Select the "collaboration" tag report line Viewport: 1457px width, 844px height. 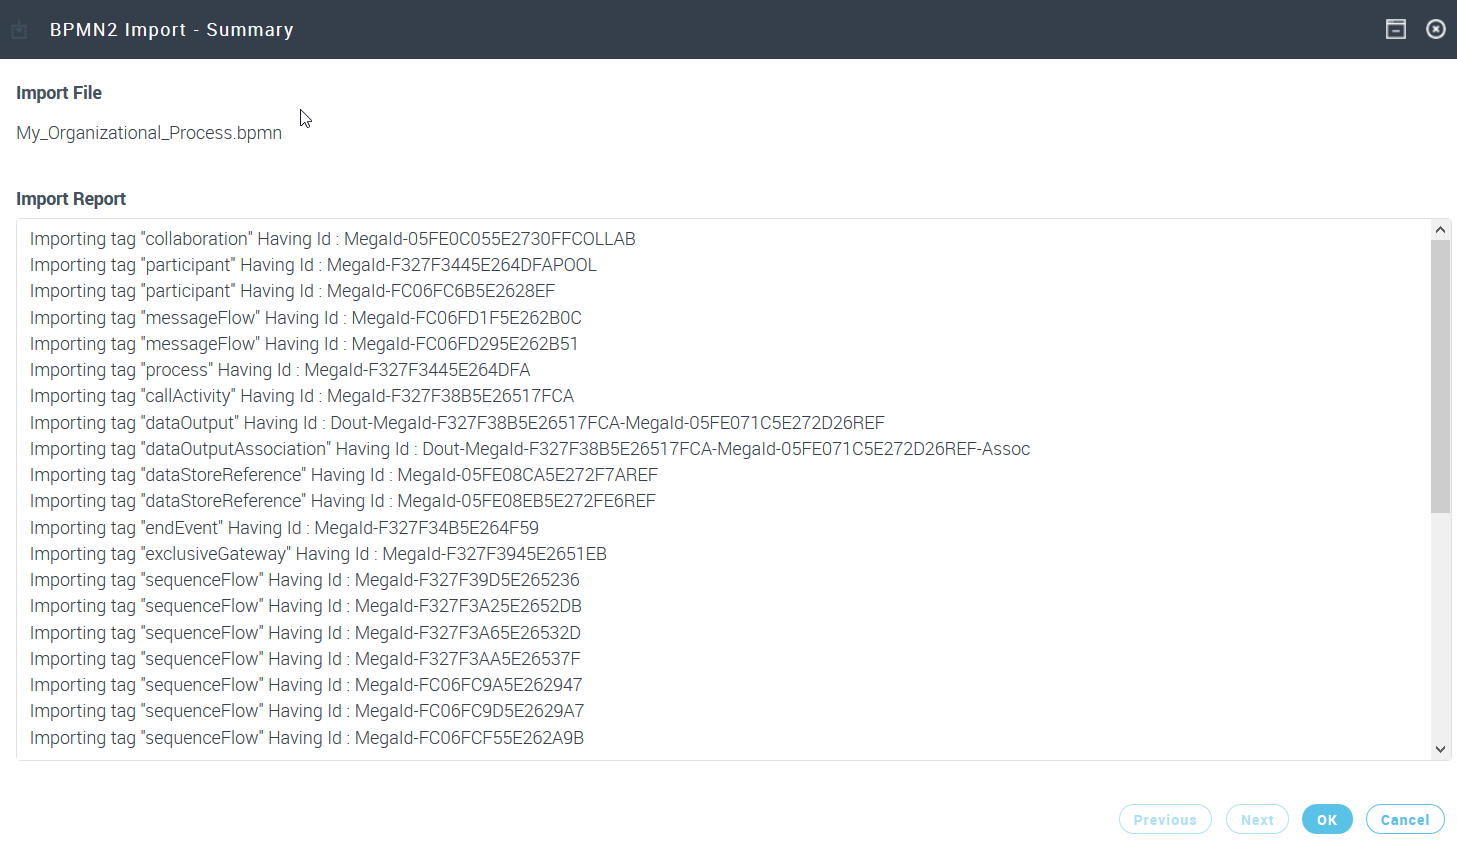[332, 239]
